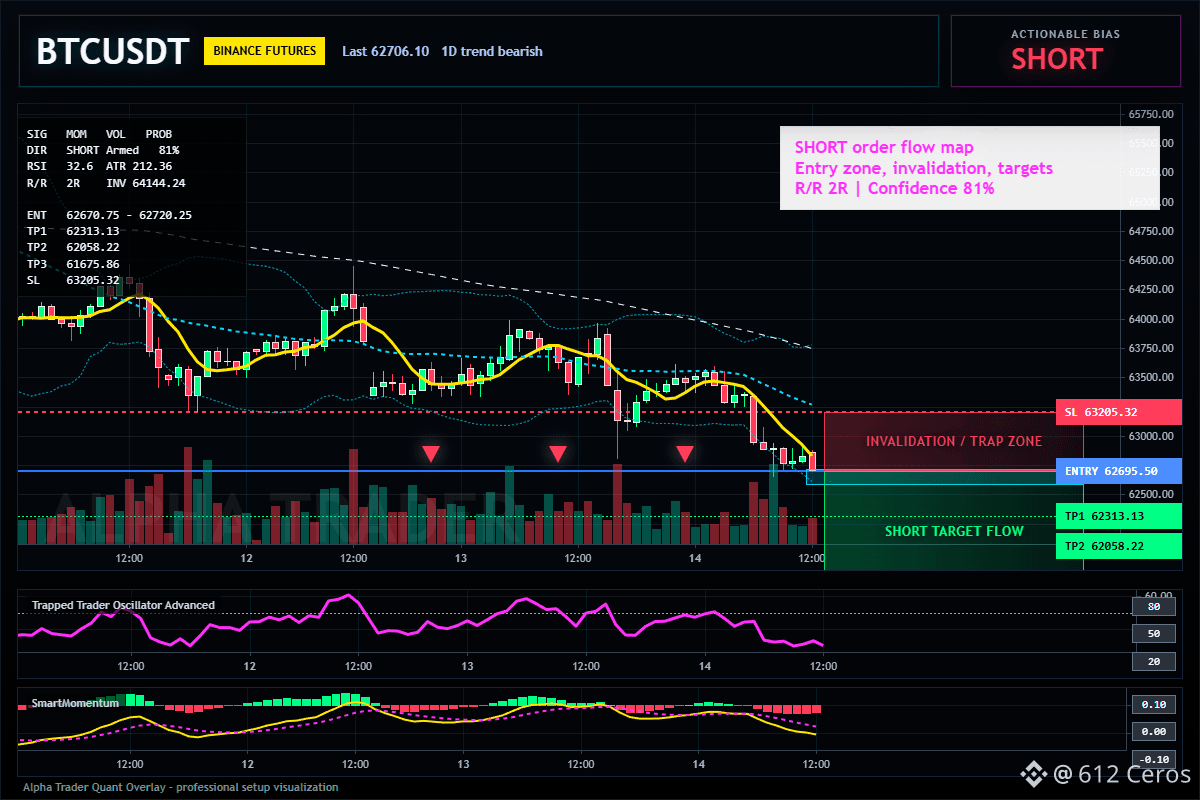Click the ATR 212.36 value in stats panel

pos(139,166)
